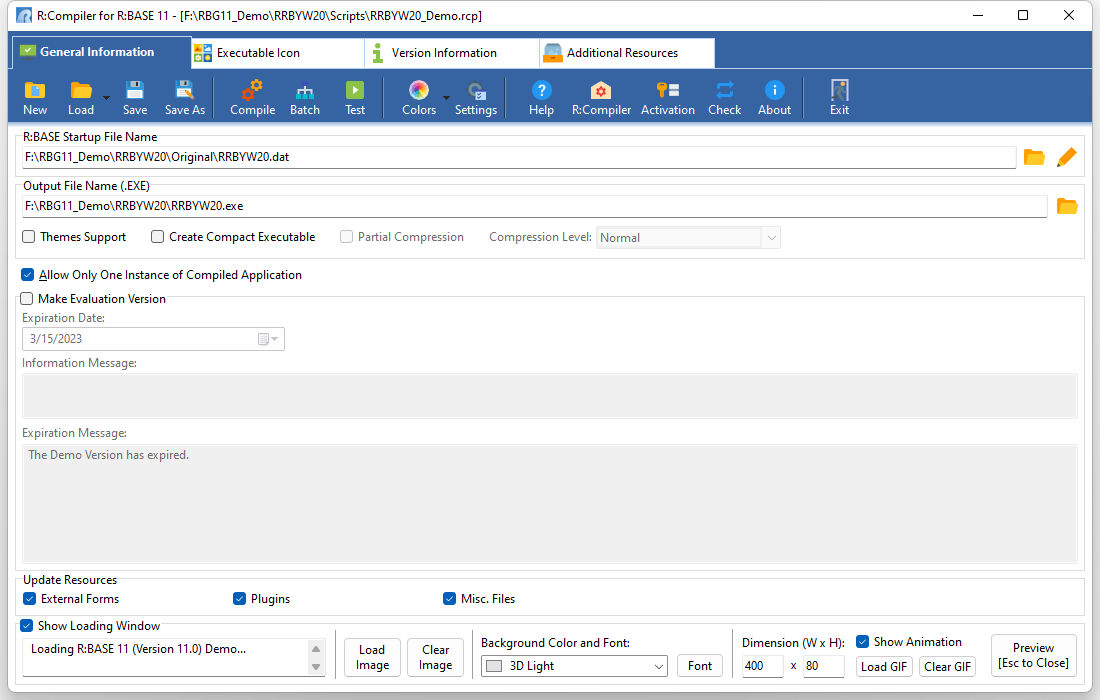
Task: Click the Load Image button
Action: 372,658
